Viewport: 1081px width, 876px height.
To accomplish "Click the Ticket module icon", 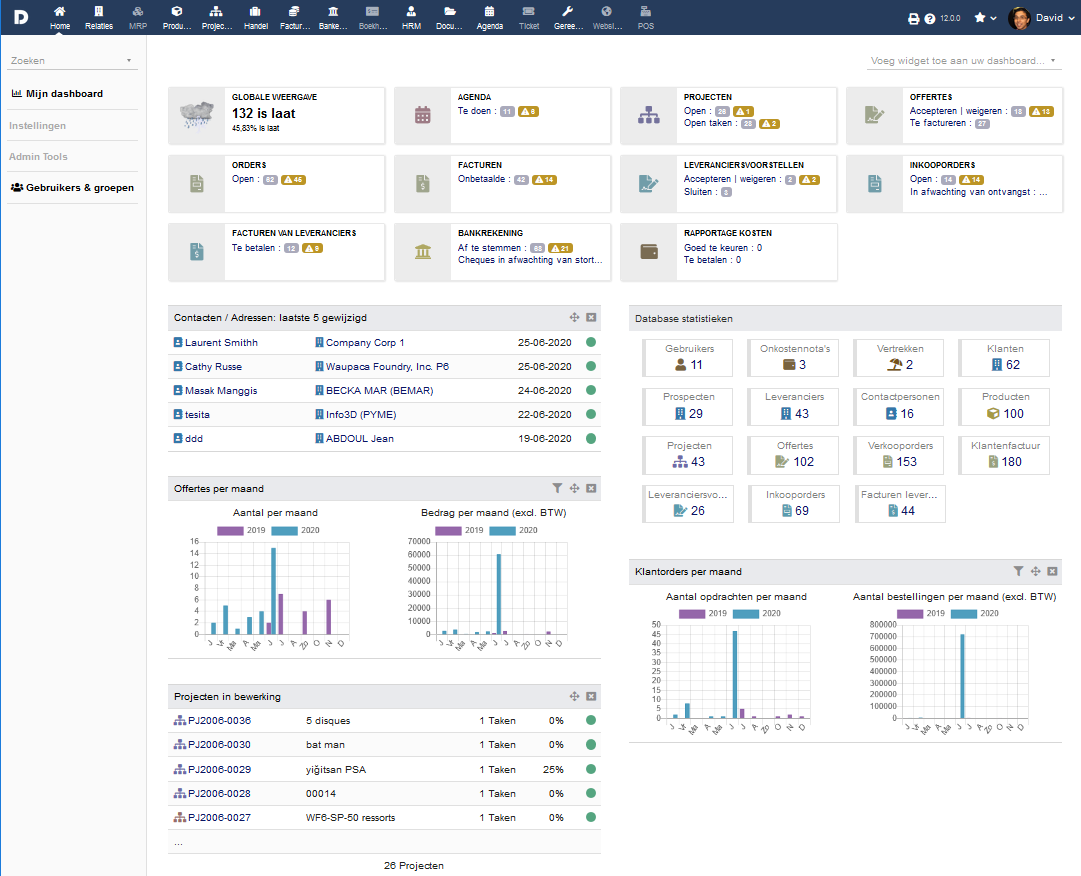I will (529, 17).
